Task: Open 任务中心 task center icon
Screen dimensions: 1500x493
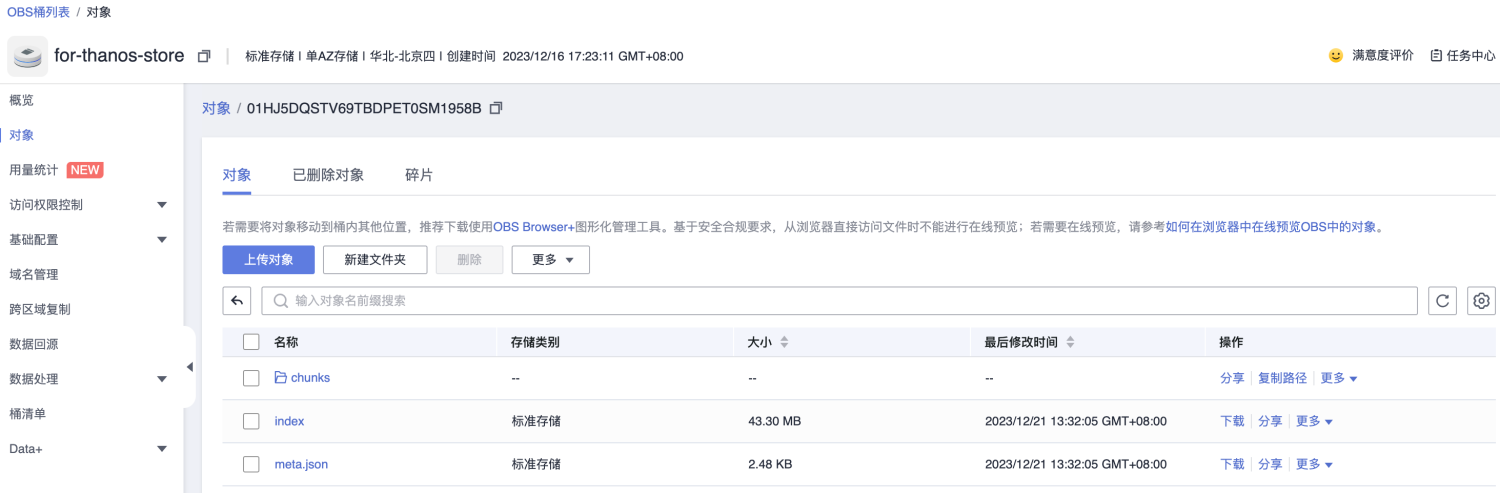Action: click(1436, 56)
